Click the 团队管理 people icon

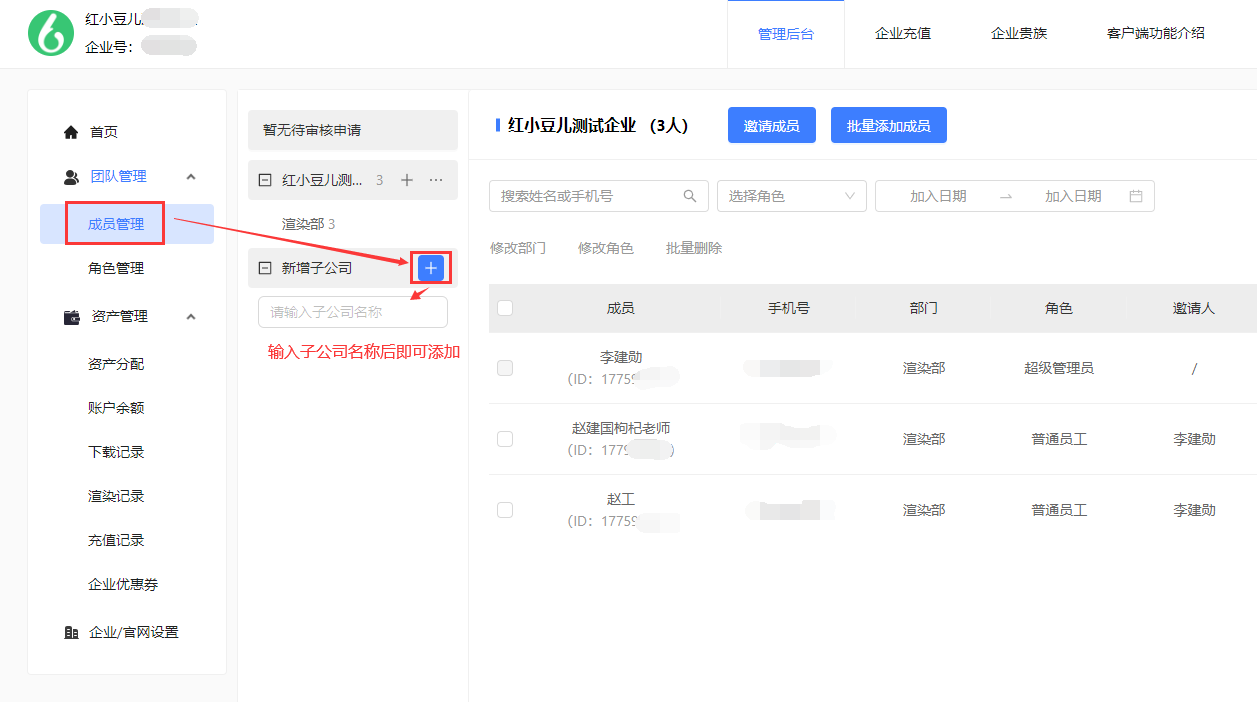(71, 177)
